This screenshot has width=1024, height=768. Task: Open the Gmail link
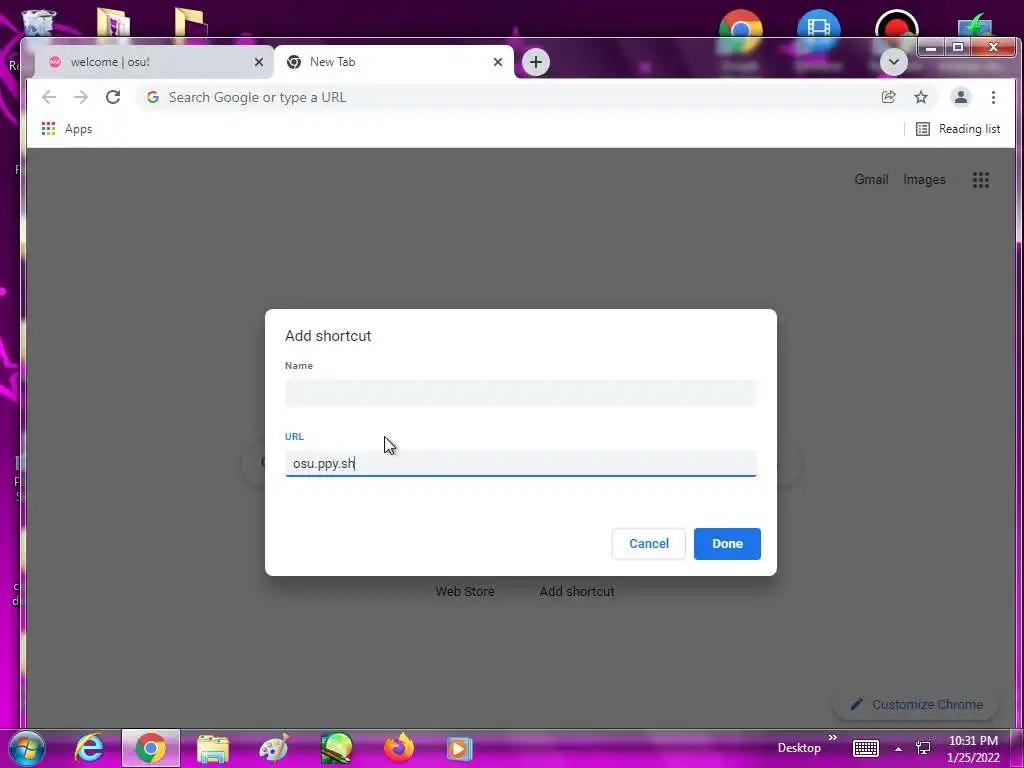click(x=871, y=180)
